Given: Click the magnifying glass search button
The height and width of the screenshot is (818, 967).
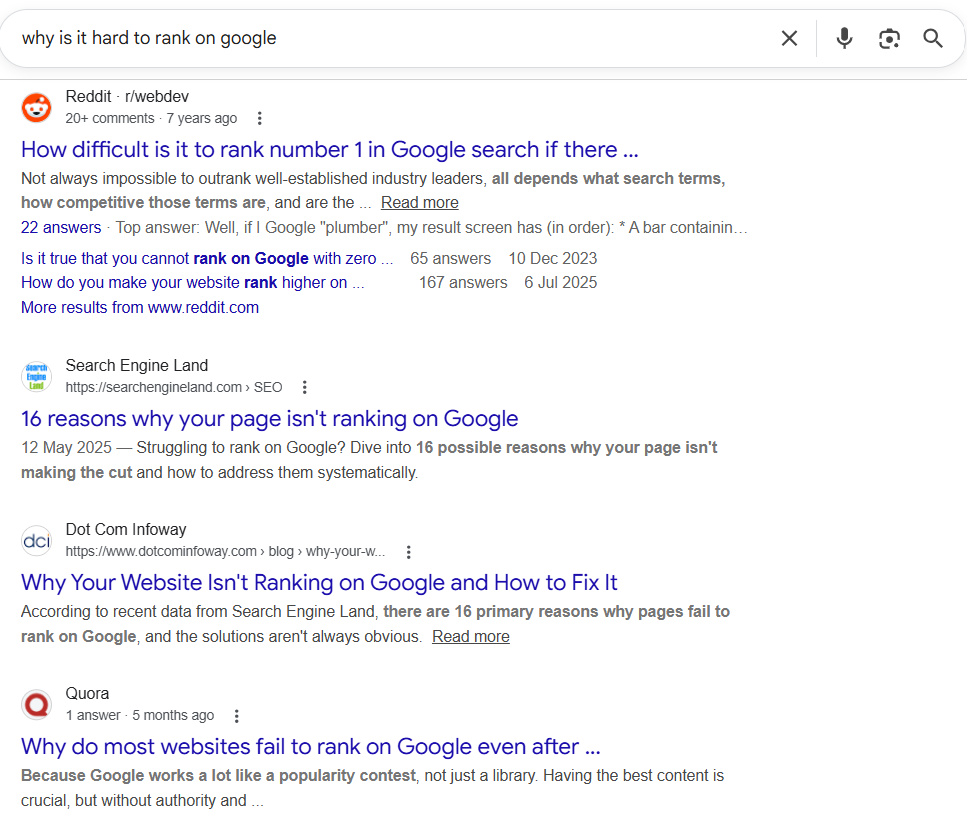Looking at the screenshot, I should (933, 39).
